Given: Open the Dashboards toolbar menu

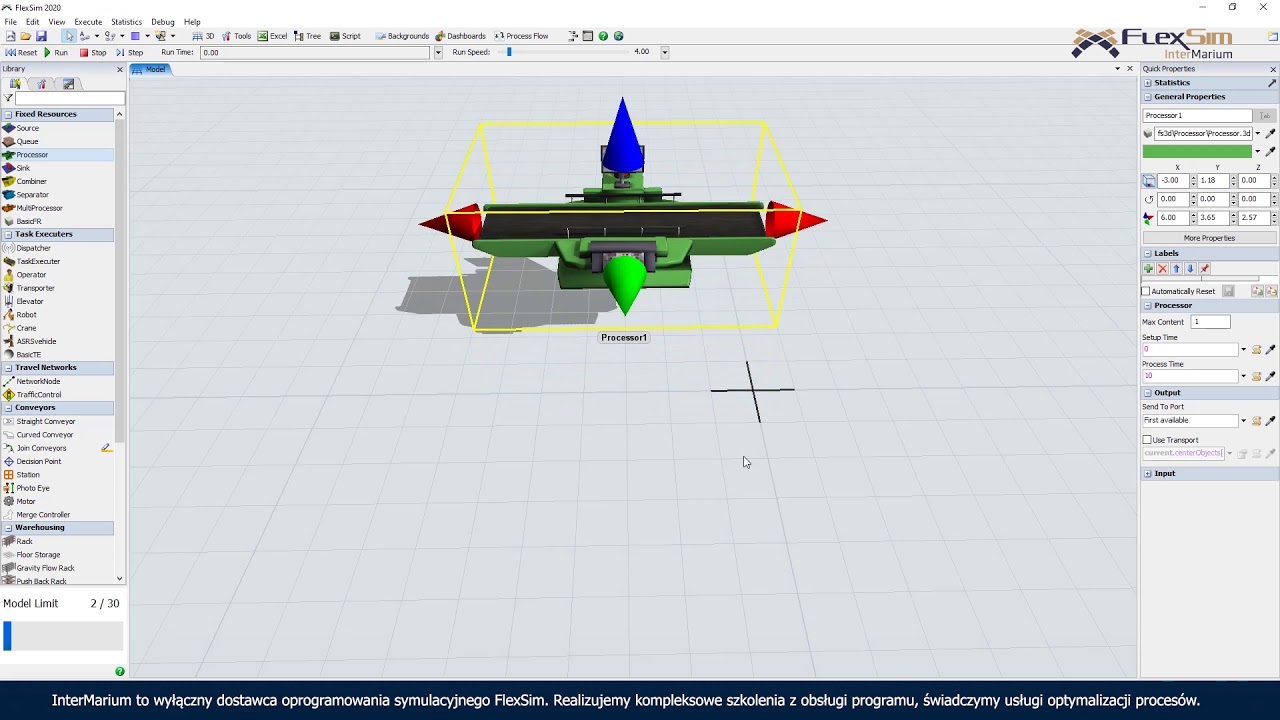Looking at the screenshot, I should click(x=460, y=36).
